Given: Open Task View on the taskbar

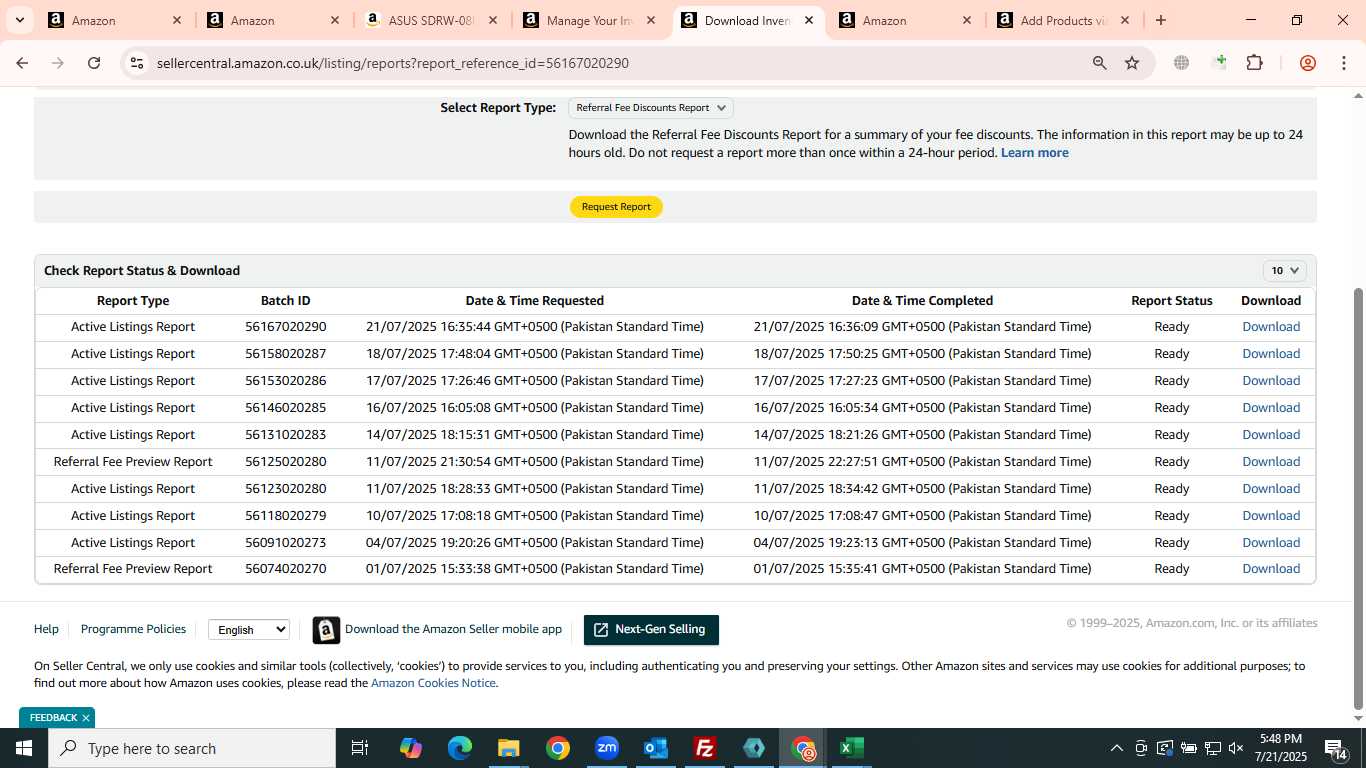Looking at the screenshot, I should pyautogui.click(x=360, y=748).
